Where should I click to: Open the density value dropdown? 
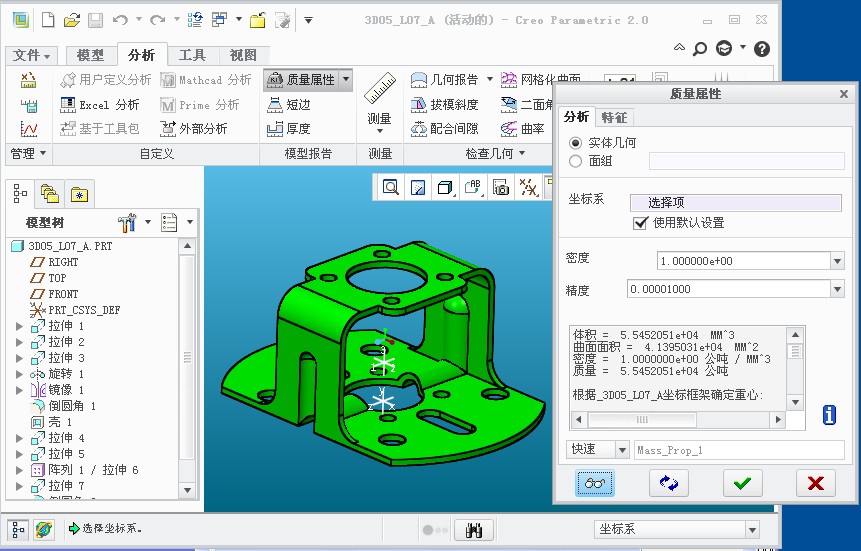(837, 261)
